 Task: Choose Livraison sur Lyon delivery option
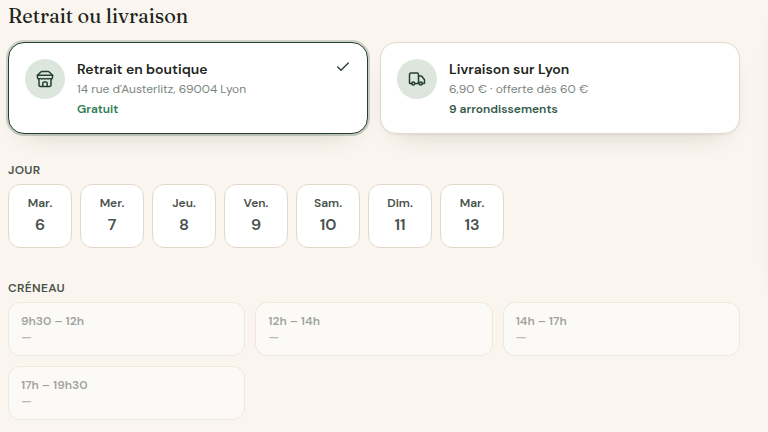point(560,88)
